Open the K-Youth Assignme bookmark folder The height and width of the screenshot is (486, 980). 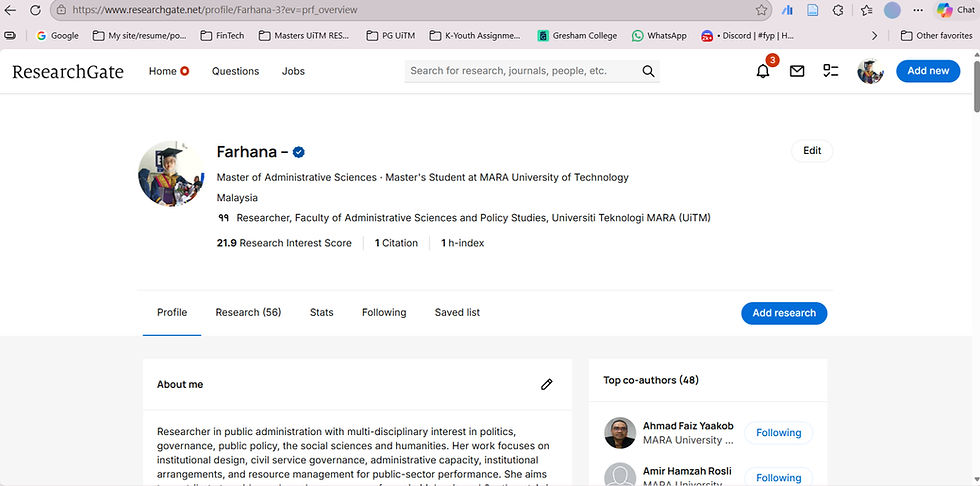point(475,36)
